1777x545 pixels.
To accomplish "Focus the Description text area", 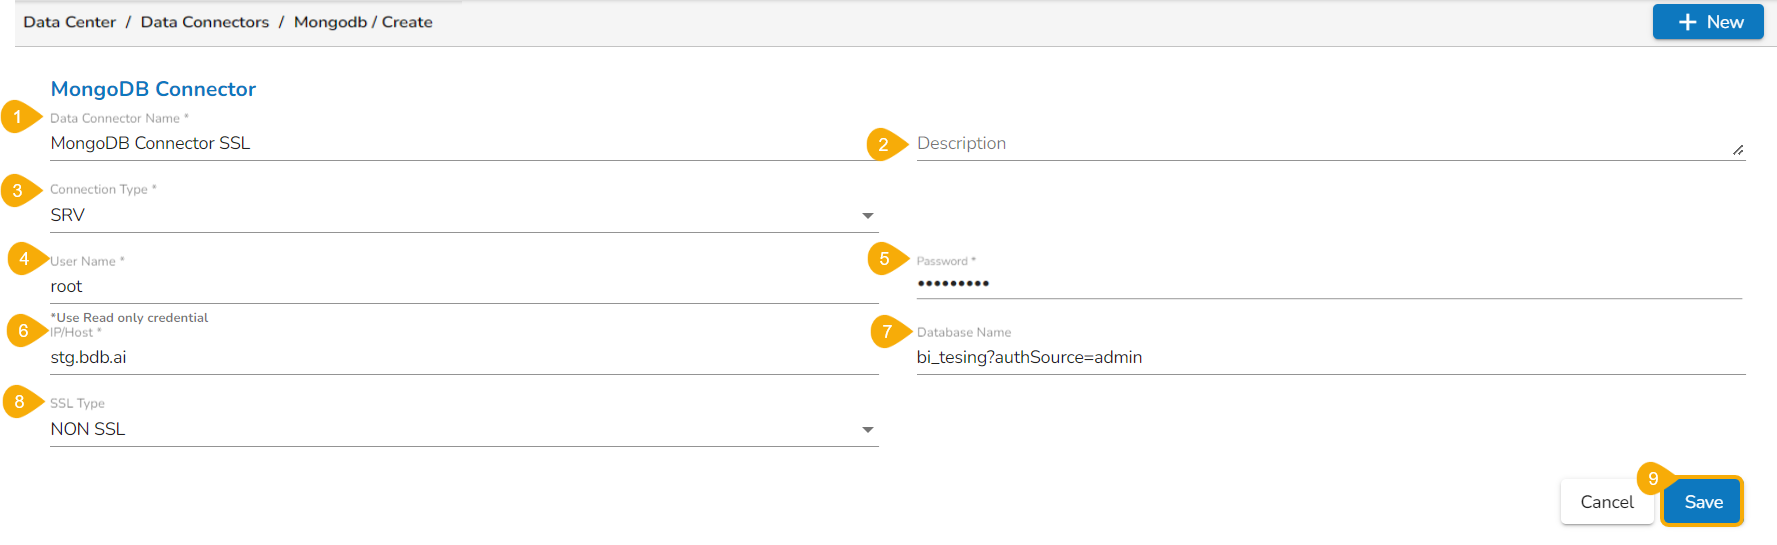I will click(1320, 143).
